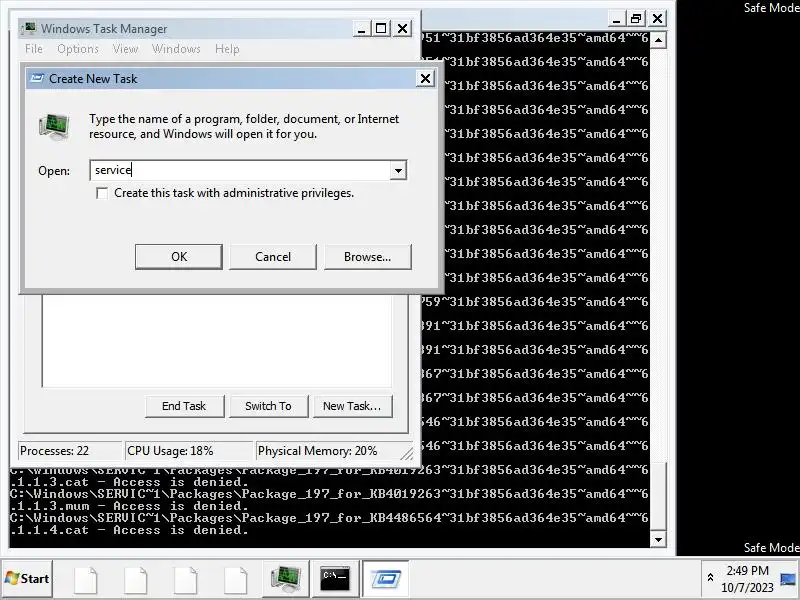Click the computer icon inside Run dialog
Image resolution: width=800 pixels, height=600 pixels.
pos(54,127)
